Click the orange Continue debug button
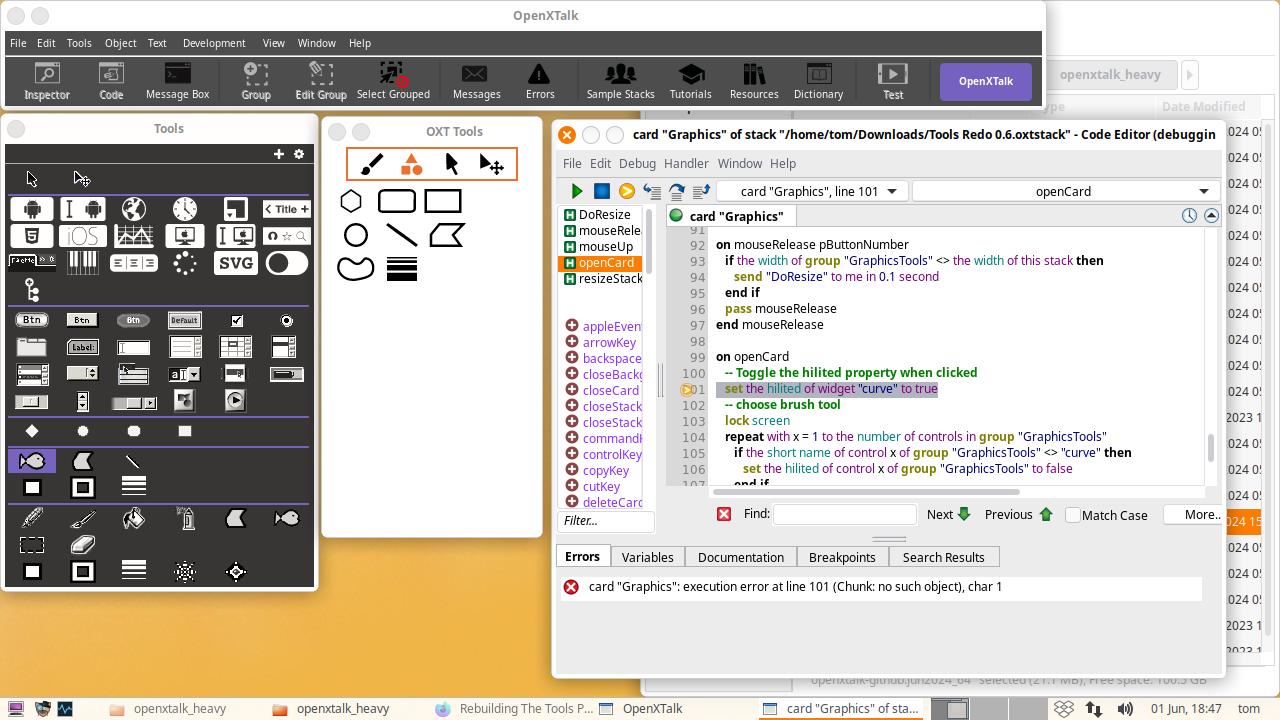The height and width of the screenshot is (720, 1280). pos(627,191)
